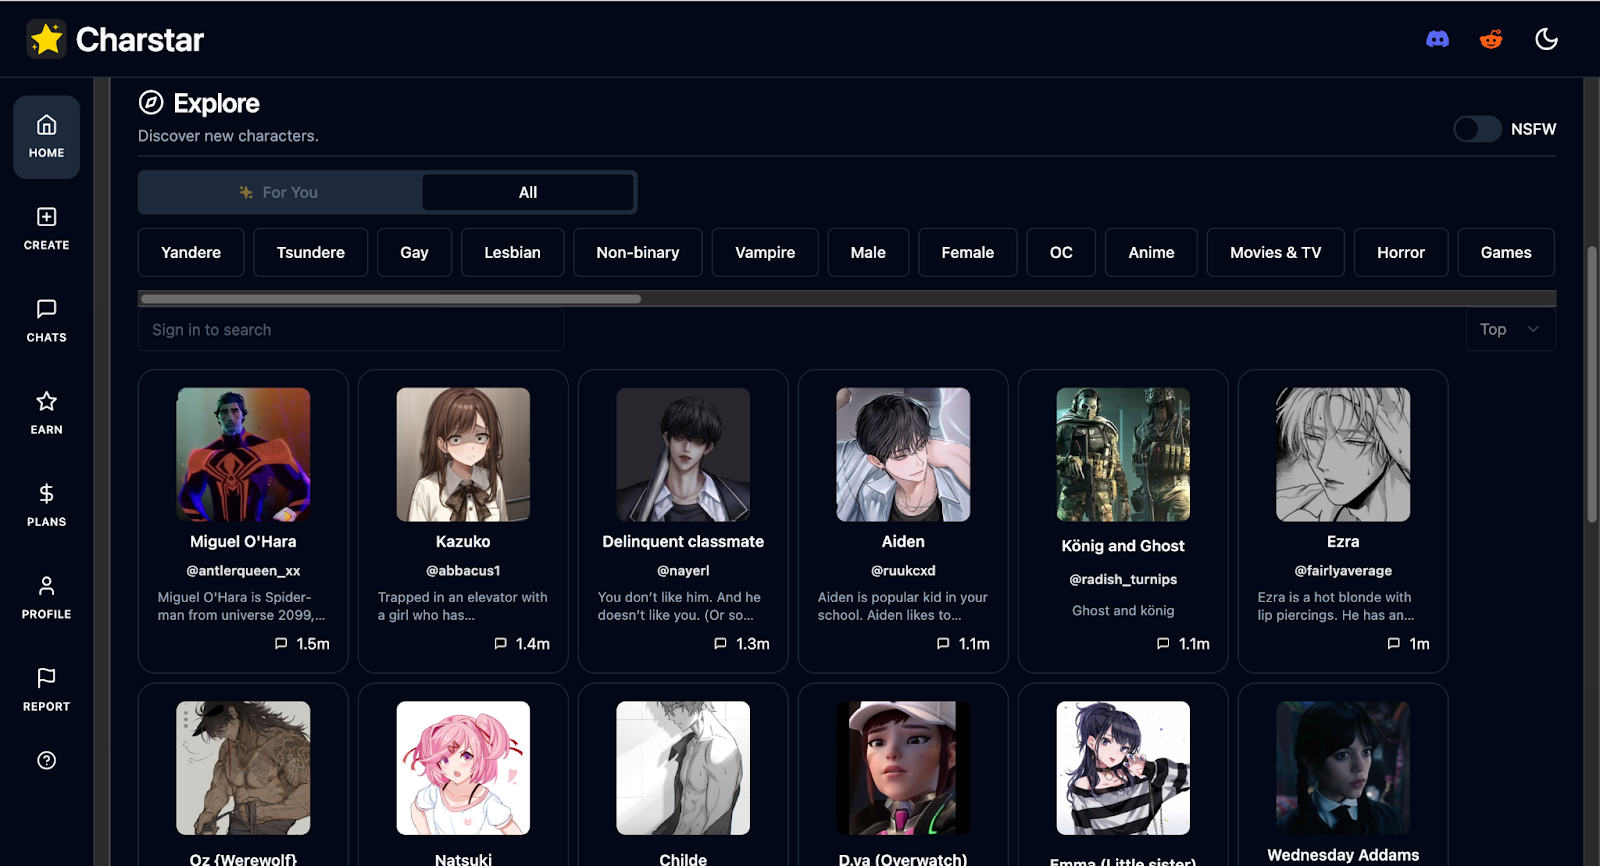Toggle dark mode moon icon

(1546, 39)
